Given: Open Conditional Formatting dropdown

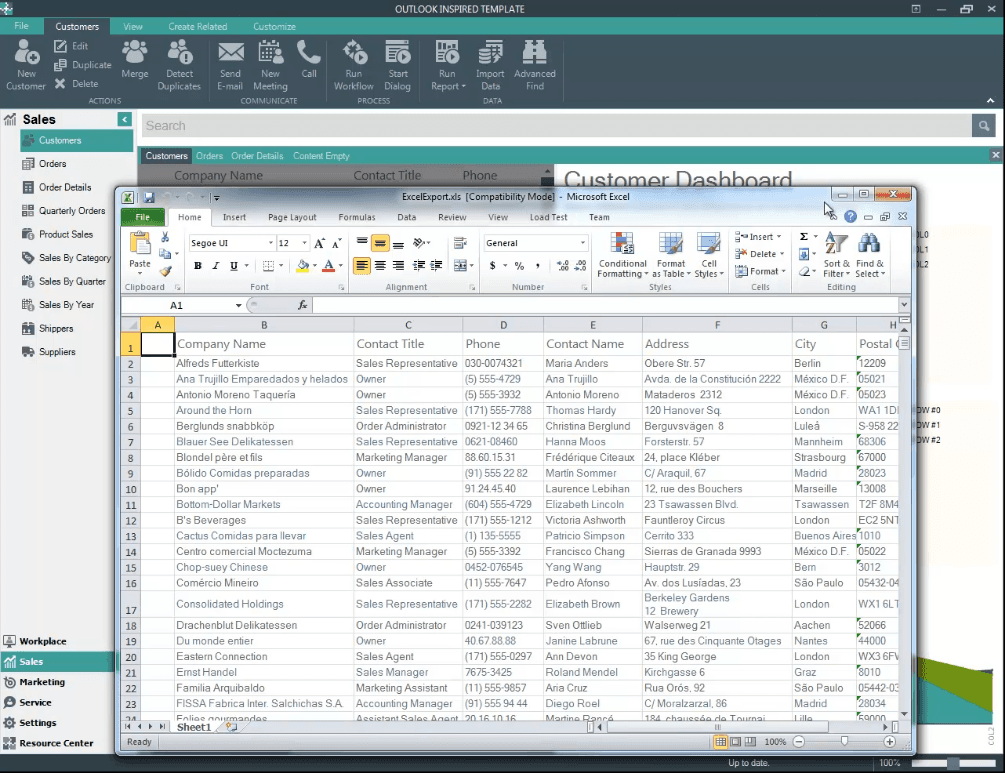Looking at the screenshot, I should click(x=622, y=254).
